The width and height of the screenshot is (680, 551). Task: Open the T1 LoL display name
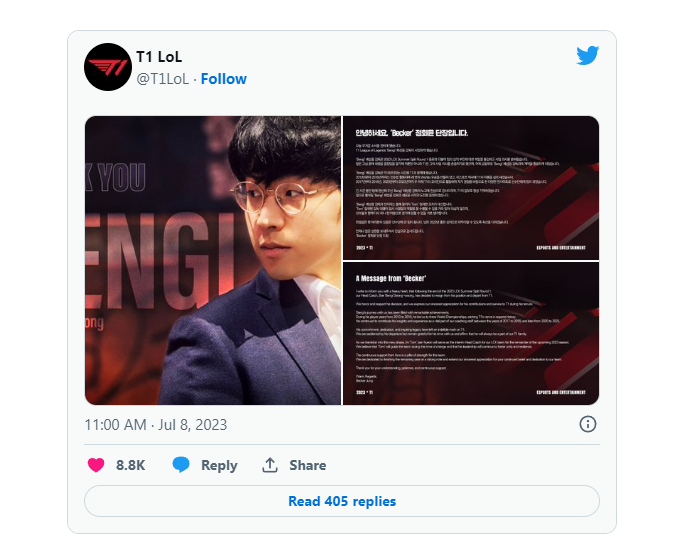click(x=159, y=57)
